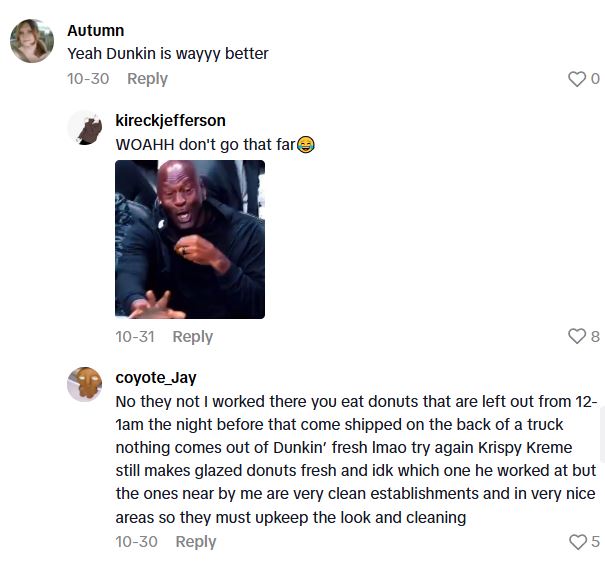Screen dimensions: 605x569
Task: Click the like count on coyote_Jay's comment
Action: pyautogui.click(x=596, y=542)
